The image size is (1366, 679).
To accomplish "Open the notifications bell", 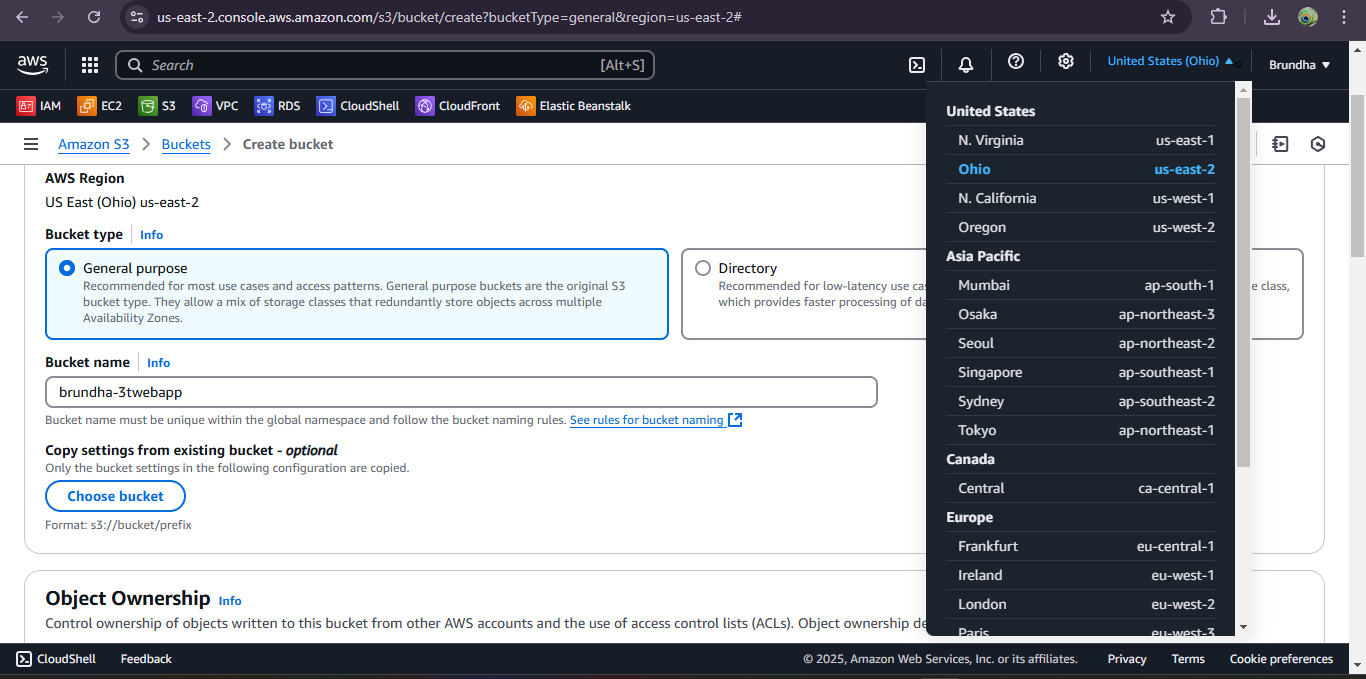I will click(x=966, y=65).
